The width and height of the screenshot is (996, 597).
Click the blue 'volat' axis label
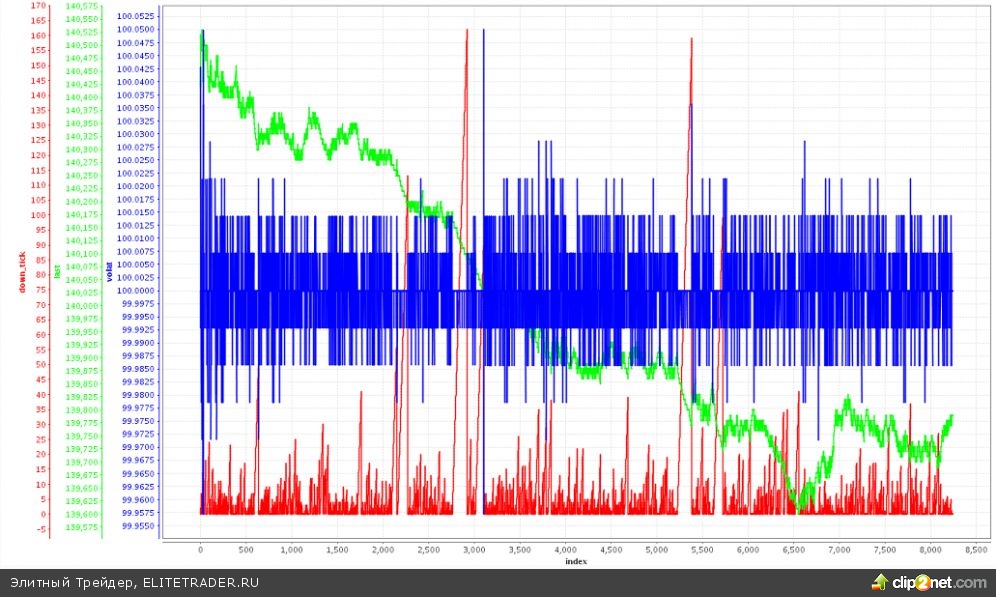click(108, 271)
